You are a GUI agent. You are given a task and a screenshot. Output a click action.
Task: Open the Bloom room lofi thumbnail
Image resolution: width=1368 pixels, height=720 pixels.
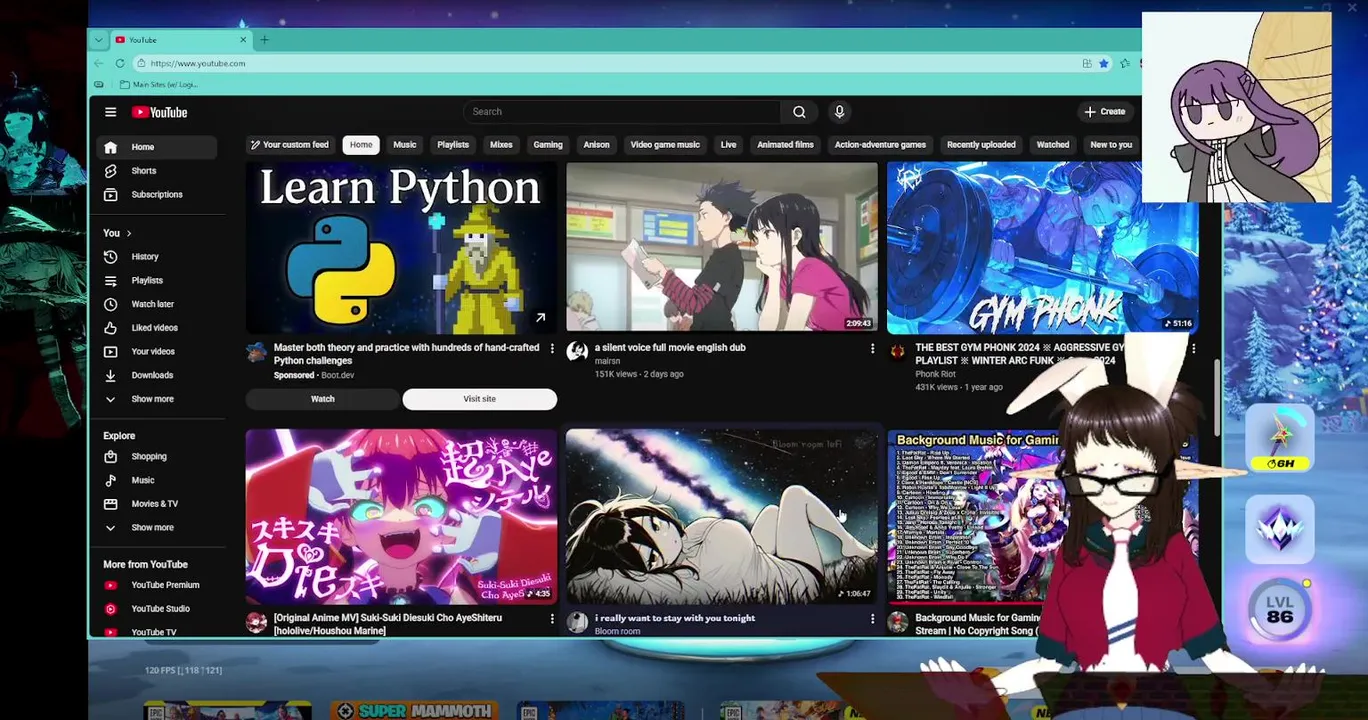click(722, 517)
